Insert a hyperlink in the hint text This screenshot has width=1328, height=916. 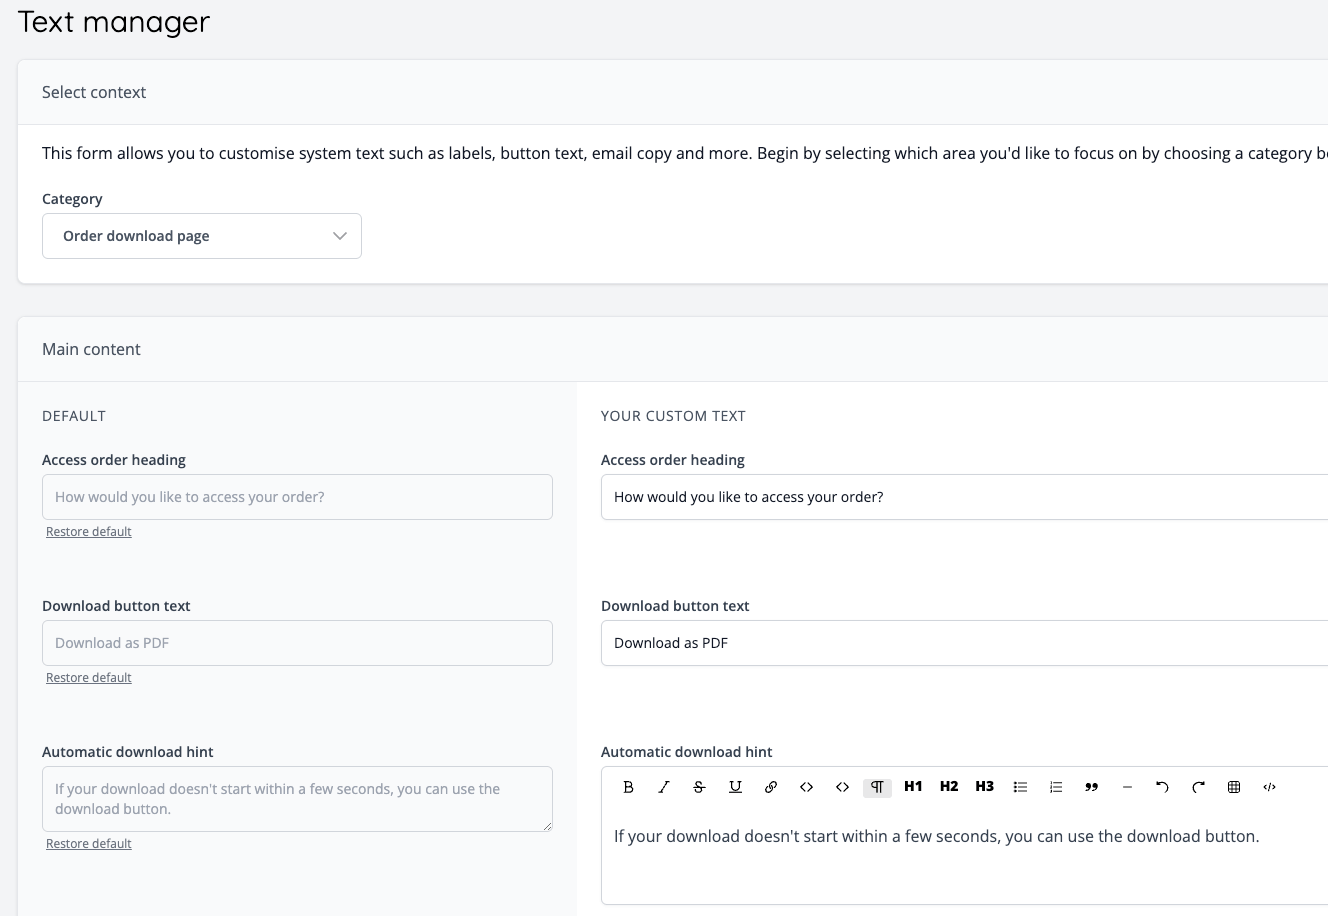(771, 787)
